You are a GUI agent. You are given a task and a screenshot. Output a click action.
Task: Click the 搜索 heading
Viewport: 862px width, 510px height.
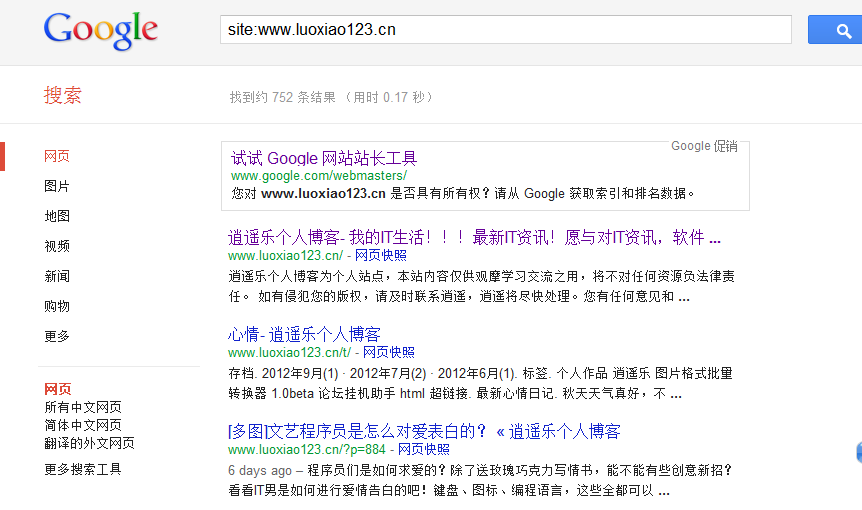pyautogui.click(x=63, y=95)
